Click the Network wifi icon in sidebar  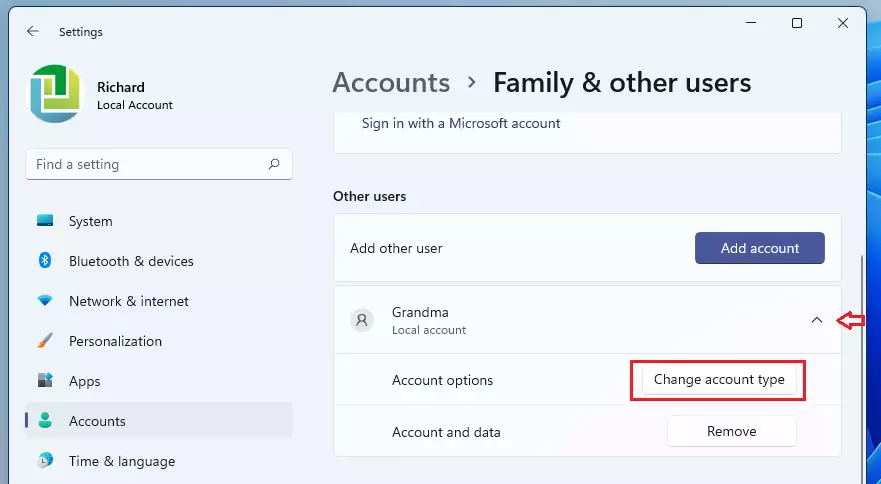45,301
